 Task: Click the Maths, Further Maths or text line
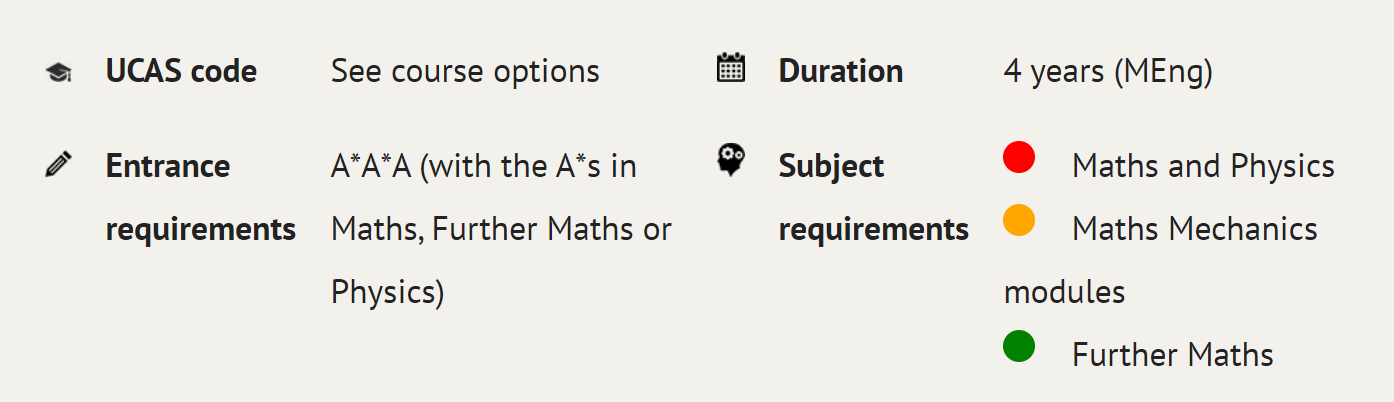tap(501, 229)
